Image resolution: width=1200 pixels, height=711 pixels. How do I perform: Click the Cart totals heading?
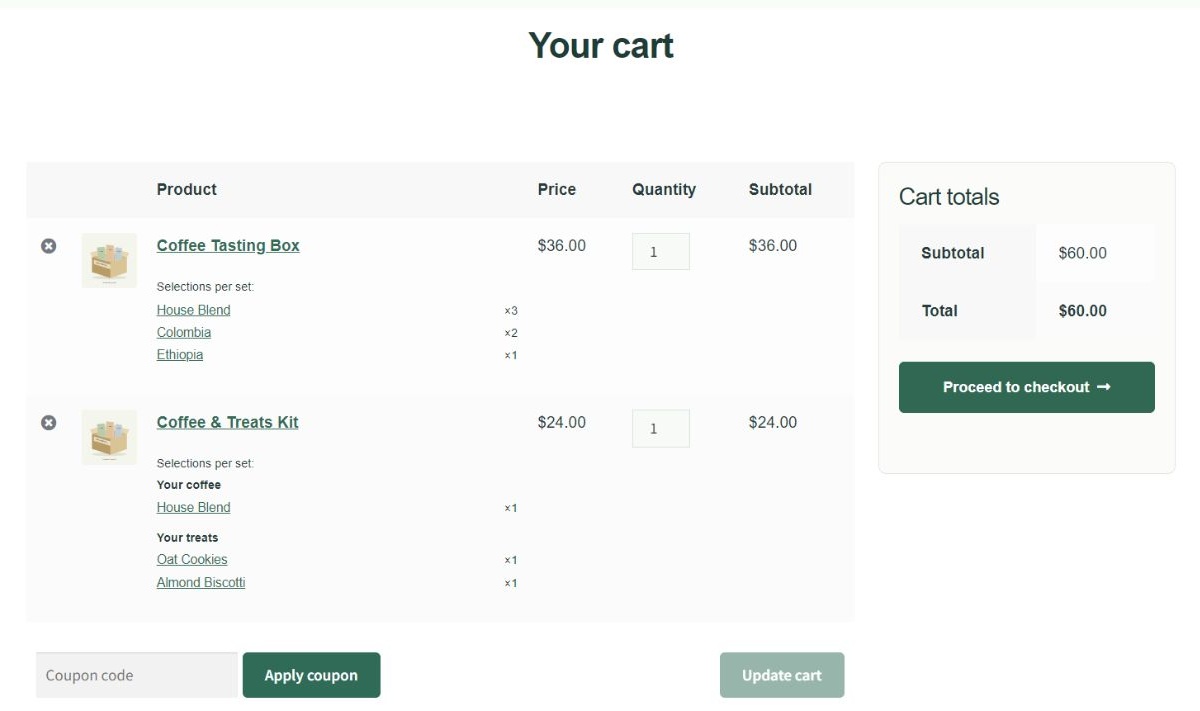coord(949,197)
